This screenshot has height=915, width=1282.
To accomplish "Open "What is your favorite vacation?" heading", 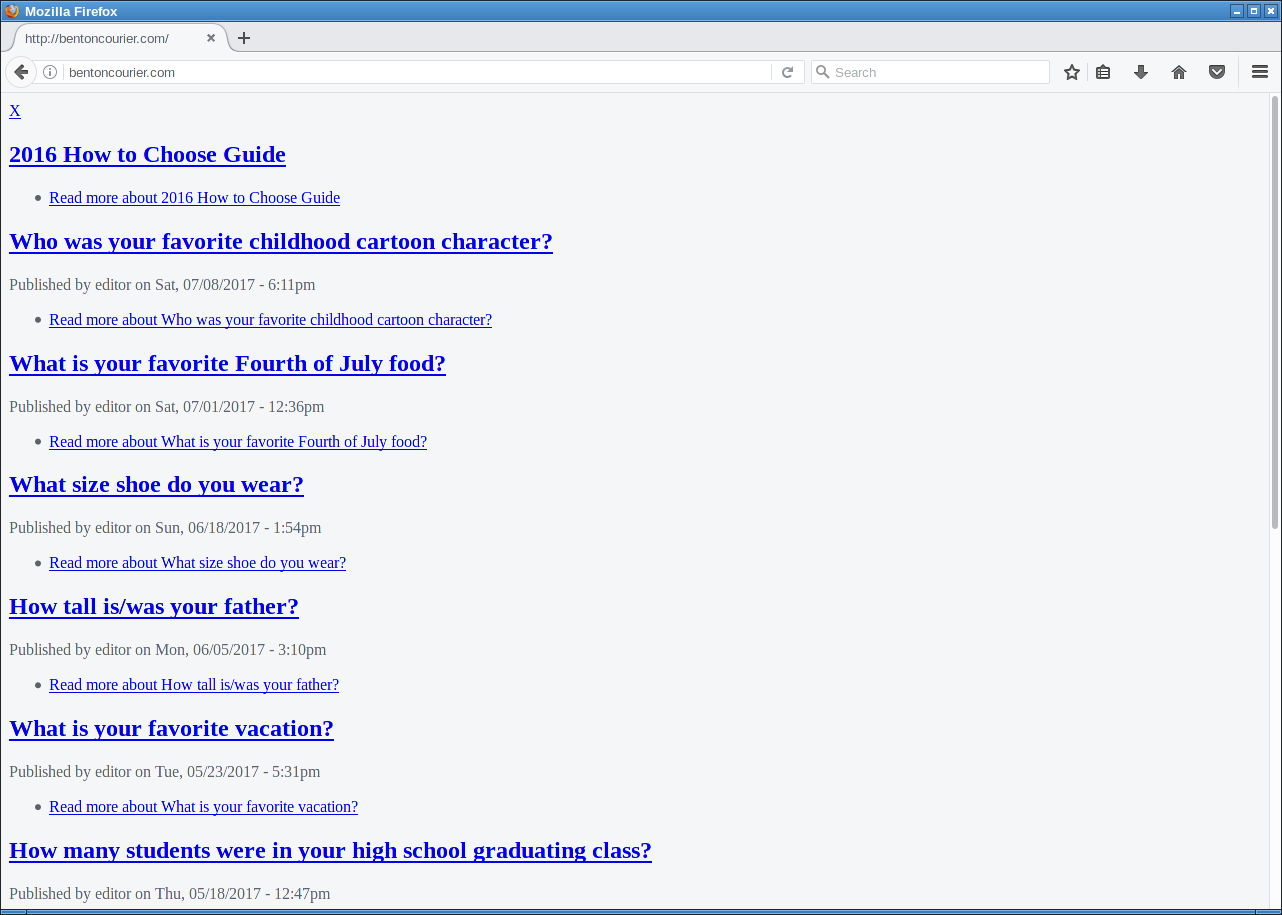I will click(171, 728).
